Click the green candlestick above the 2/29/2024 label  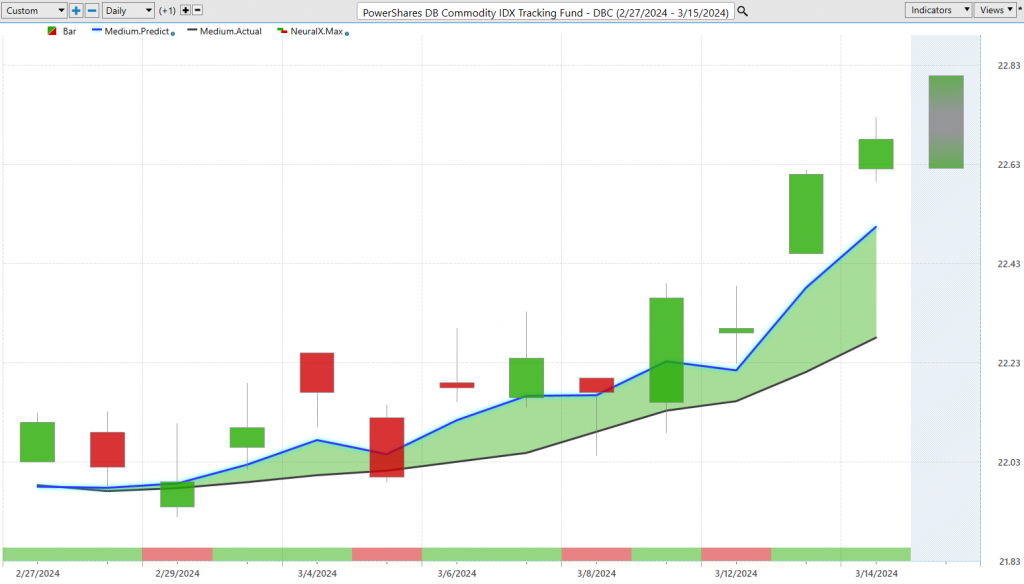point(177,495)
